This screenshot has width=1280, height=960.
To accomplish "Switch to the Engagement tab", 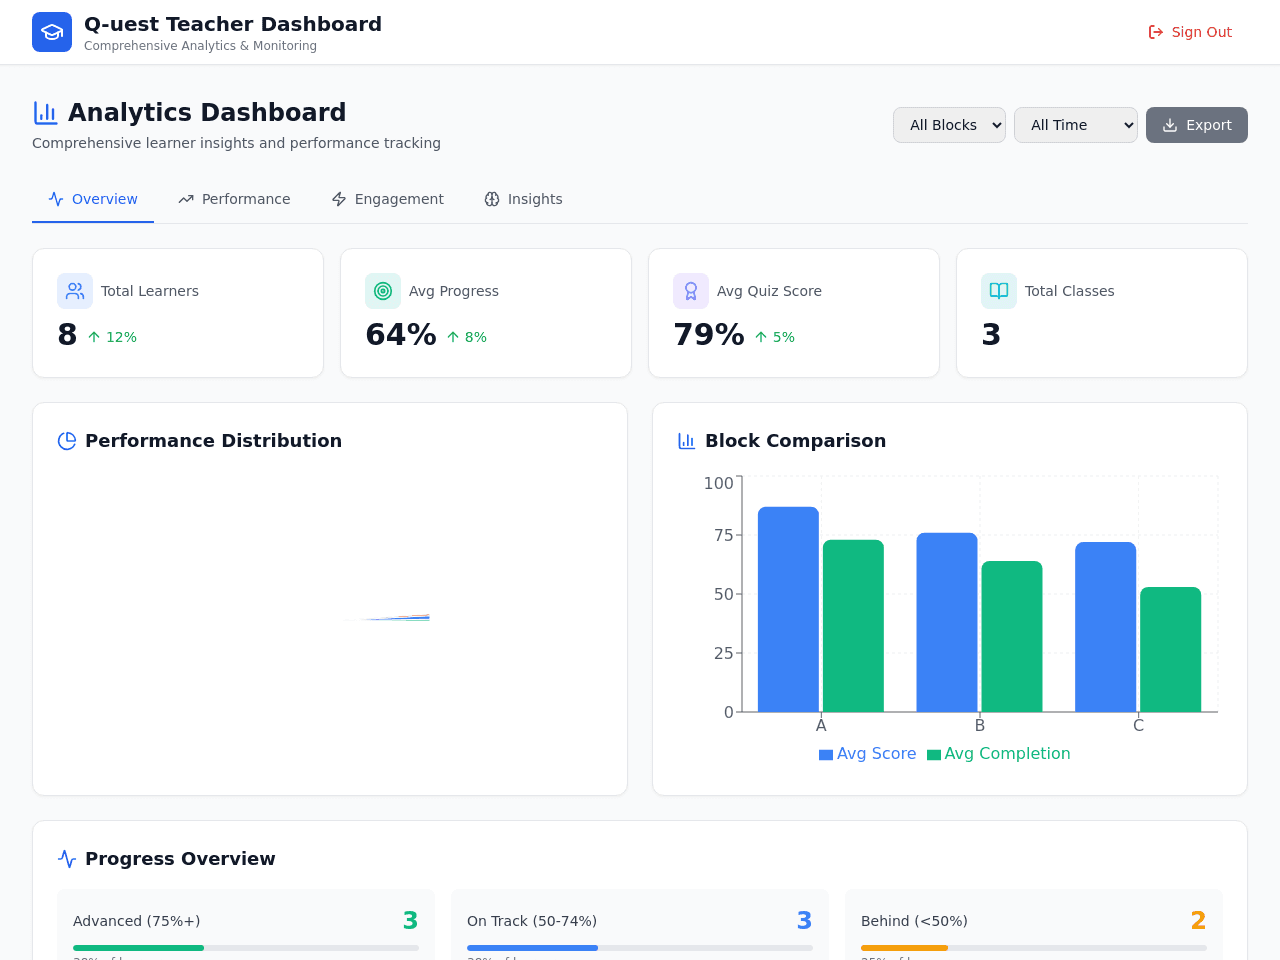I will pyautogui.click(x=387, y=199).
